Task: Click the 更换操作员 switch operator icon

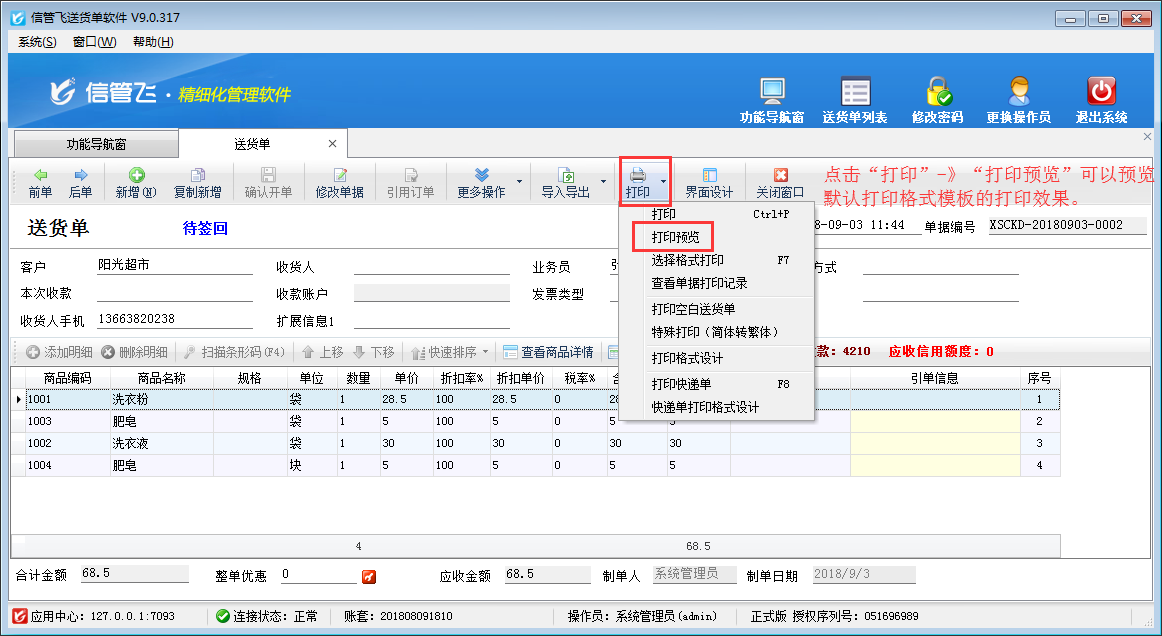Action: click(x=1021, y=95)
